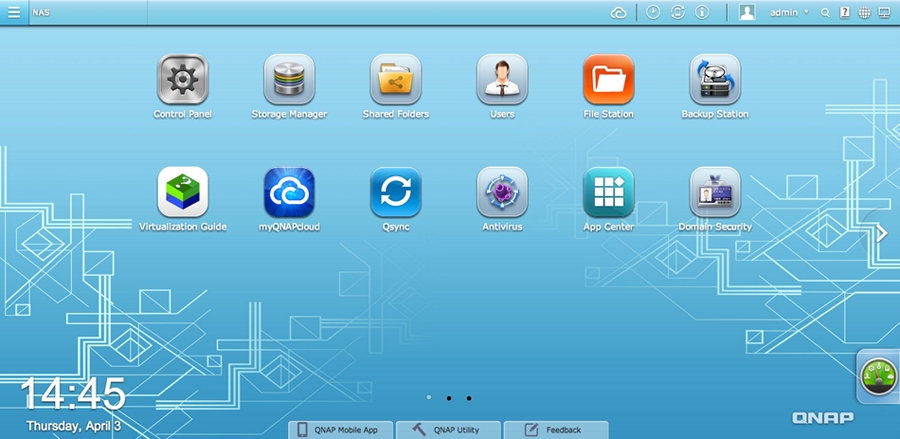Launch App Center

608,192
